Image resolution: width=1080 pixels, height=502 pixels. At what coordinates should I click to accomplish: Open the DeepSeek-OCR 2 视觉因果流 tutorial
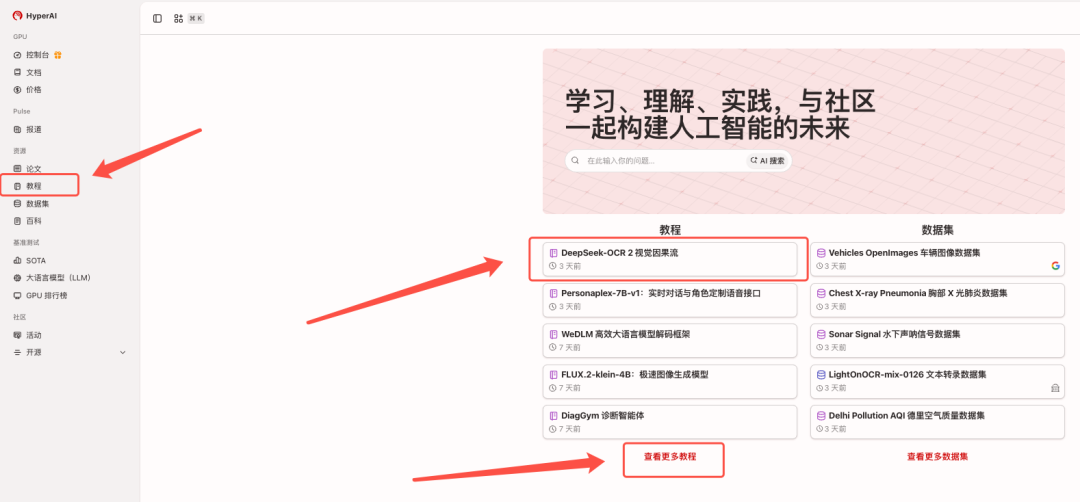pos(670,259)
